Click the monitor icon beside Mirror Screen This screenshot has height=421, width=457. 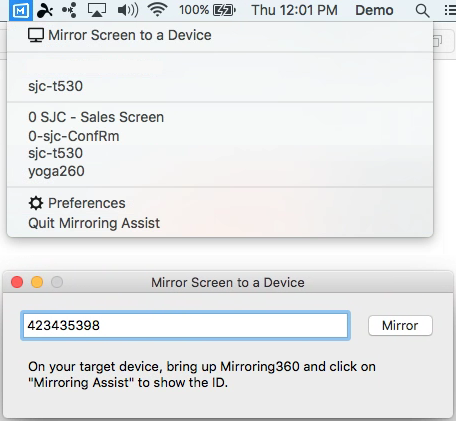pos(36,35)
